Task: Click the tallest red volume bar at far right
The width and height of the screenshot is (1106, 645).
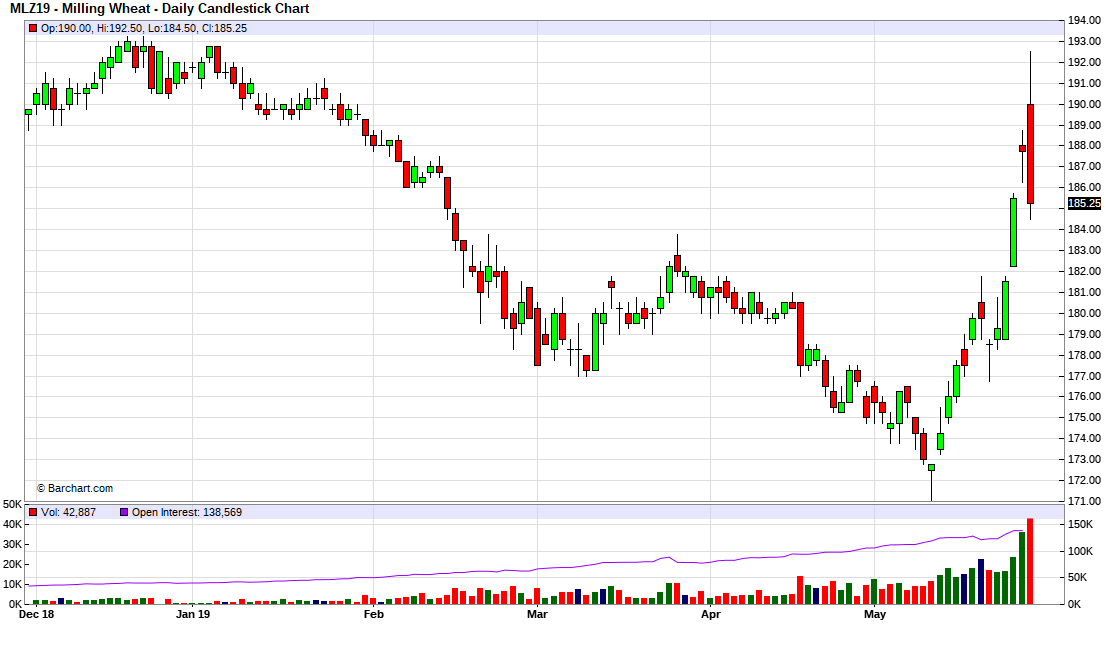Action: [1030, 561]
